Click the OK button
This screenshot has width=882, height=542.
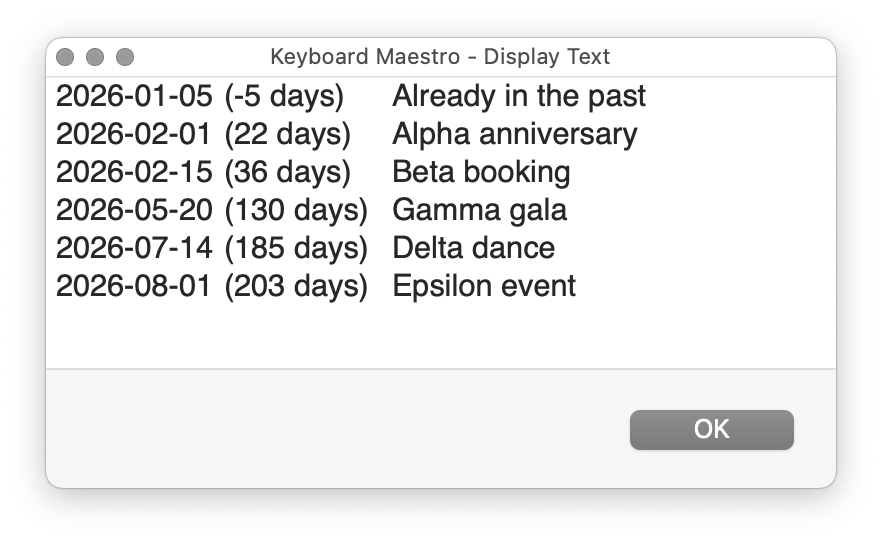click(711, 429)
